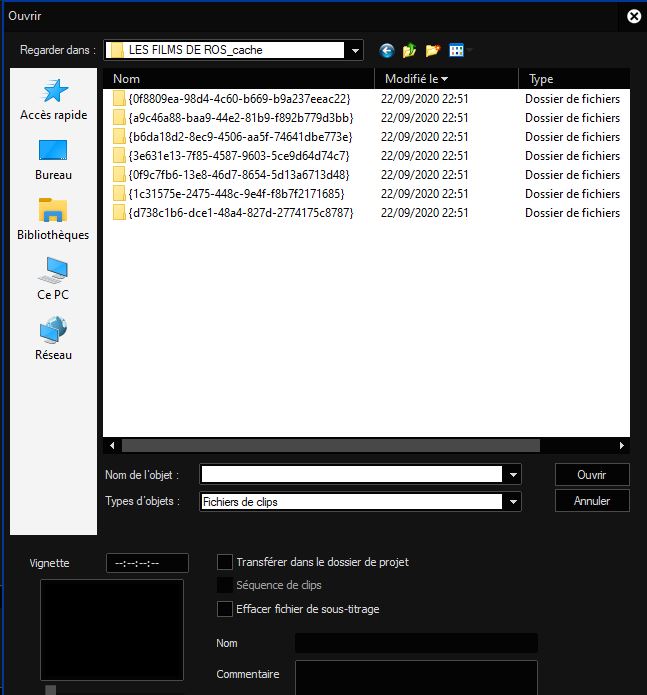The width and height of the screenshot is (647, 695).
Task: Select folder icon of {d738c1b6-dce1-48a4...}
Action: (x=119, y=213)
